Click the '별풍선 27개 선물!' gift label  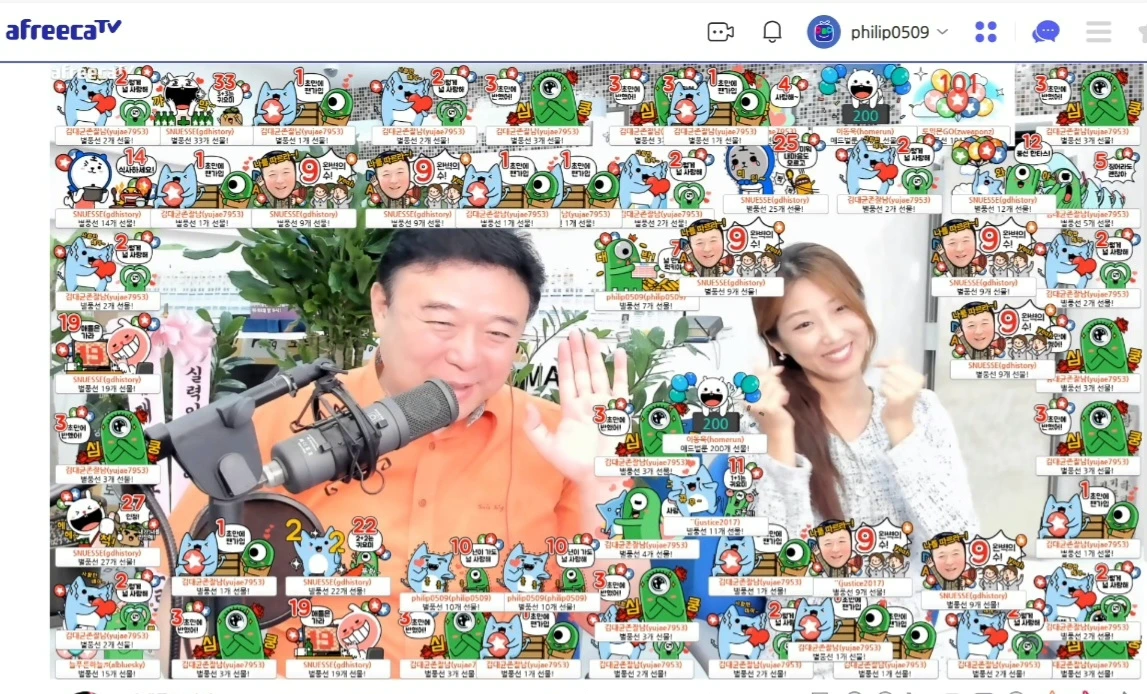108,562
